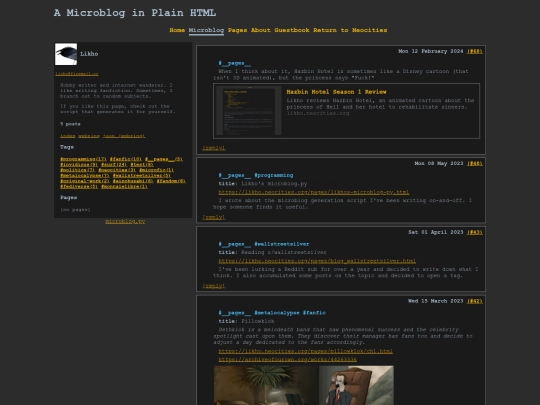Click #programming tag in 08 May 2023 post

(274, 176)
